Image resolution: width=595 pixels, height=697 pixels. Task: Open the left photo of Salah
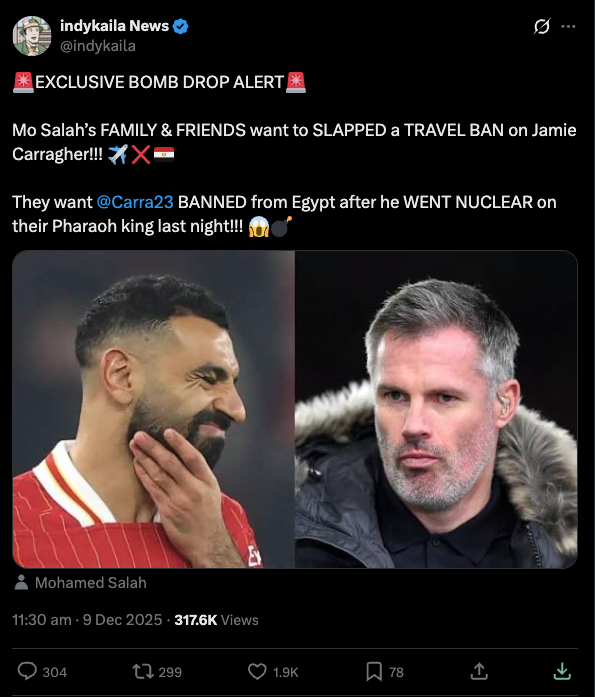[x=153, y=409]
